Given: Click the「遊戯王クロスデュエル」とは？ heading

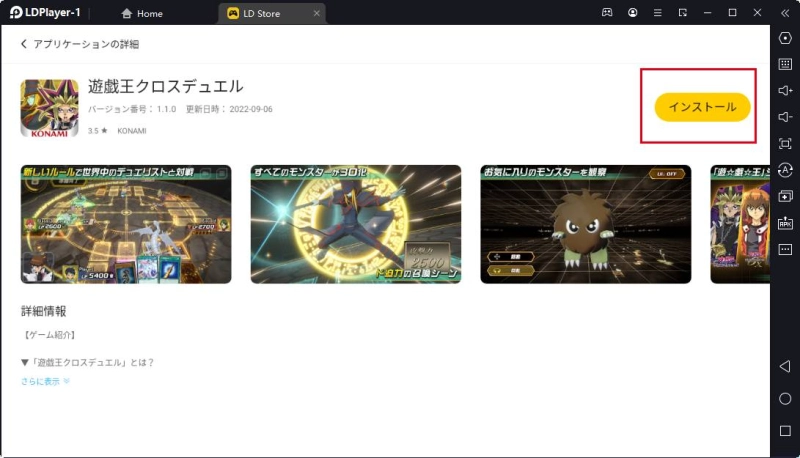Looking at the screenshot, I should coord(87,363).
